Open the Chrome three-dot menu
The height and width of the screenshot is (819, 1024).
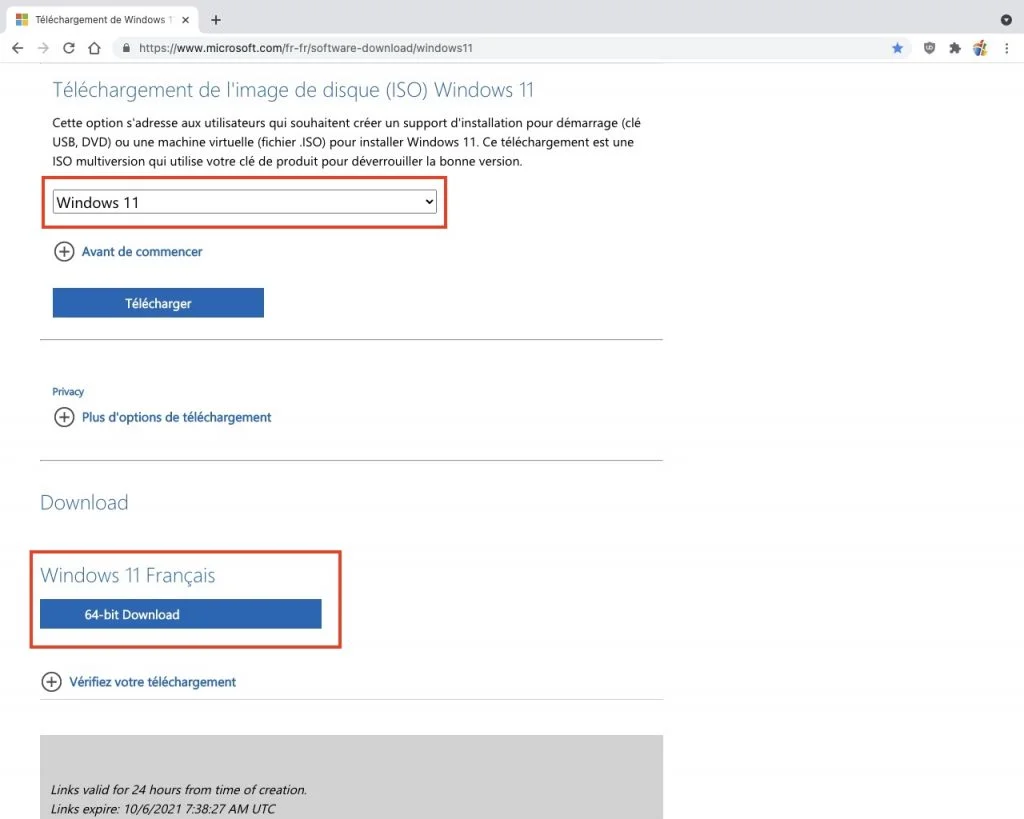click(1006, 48)
